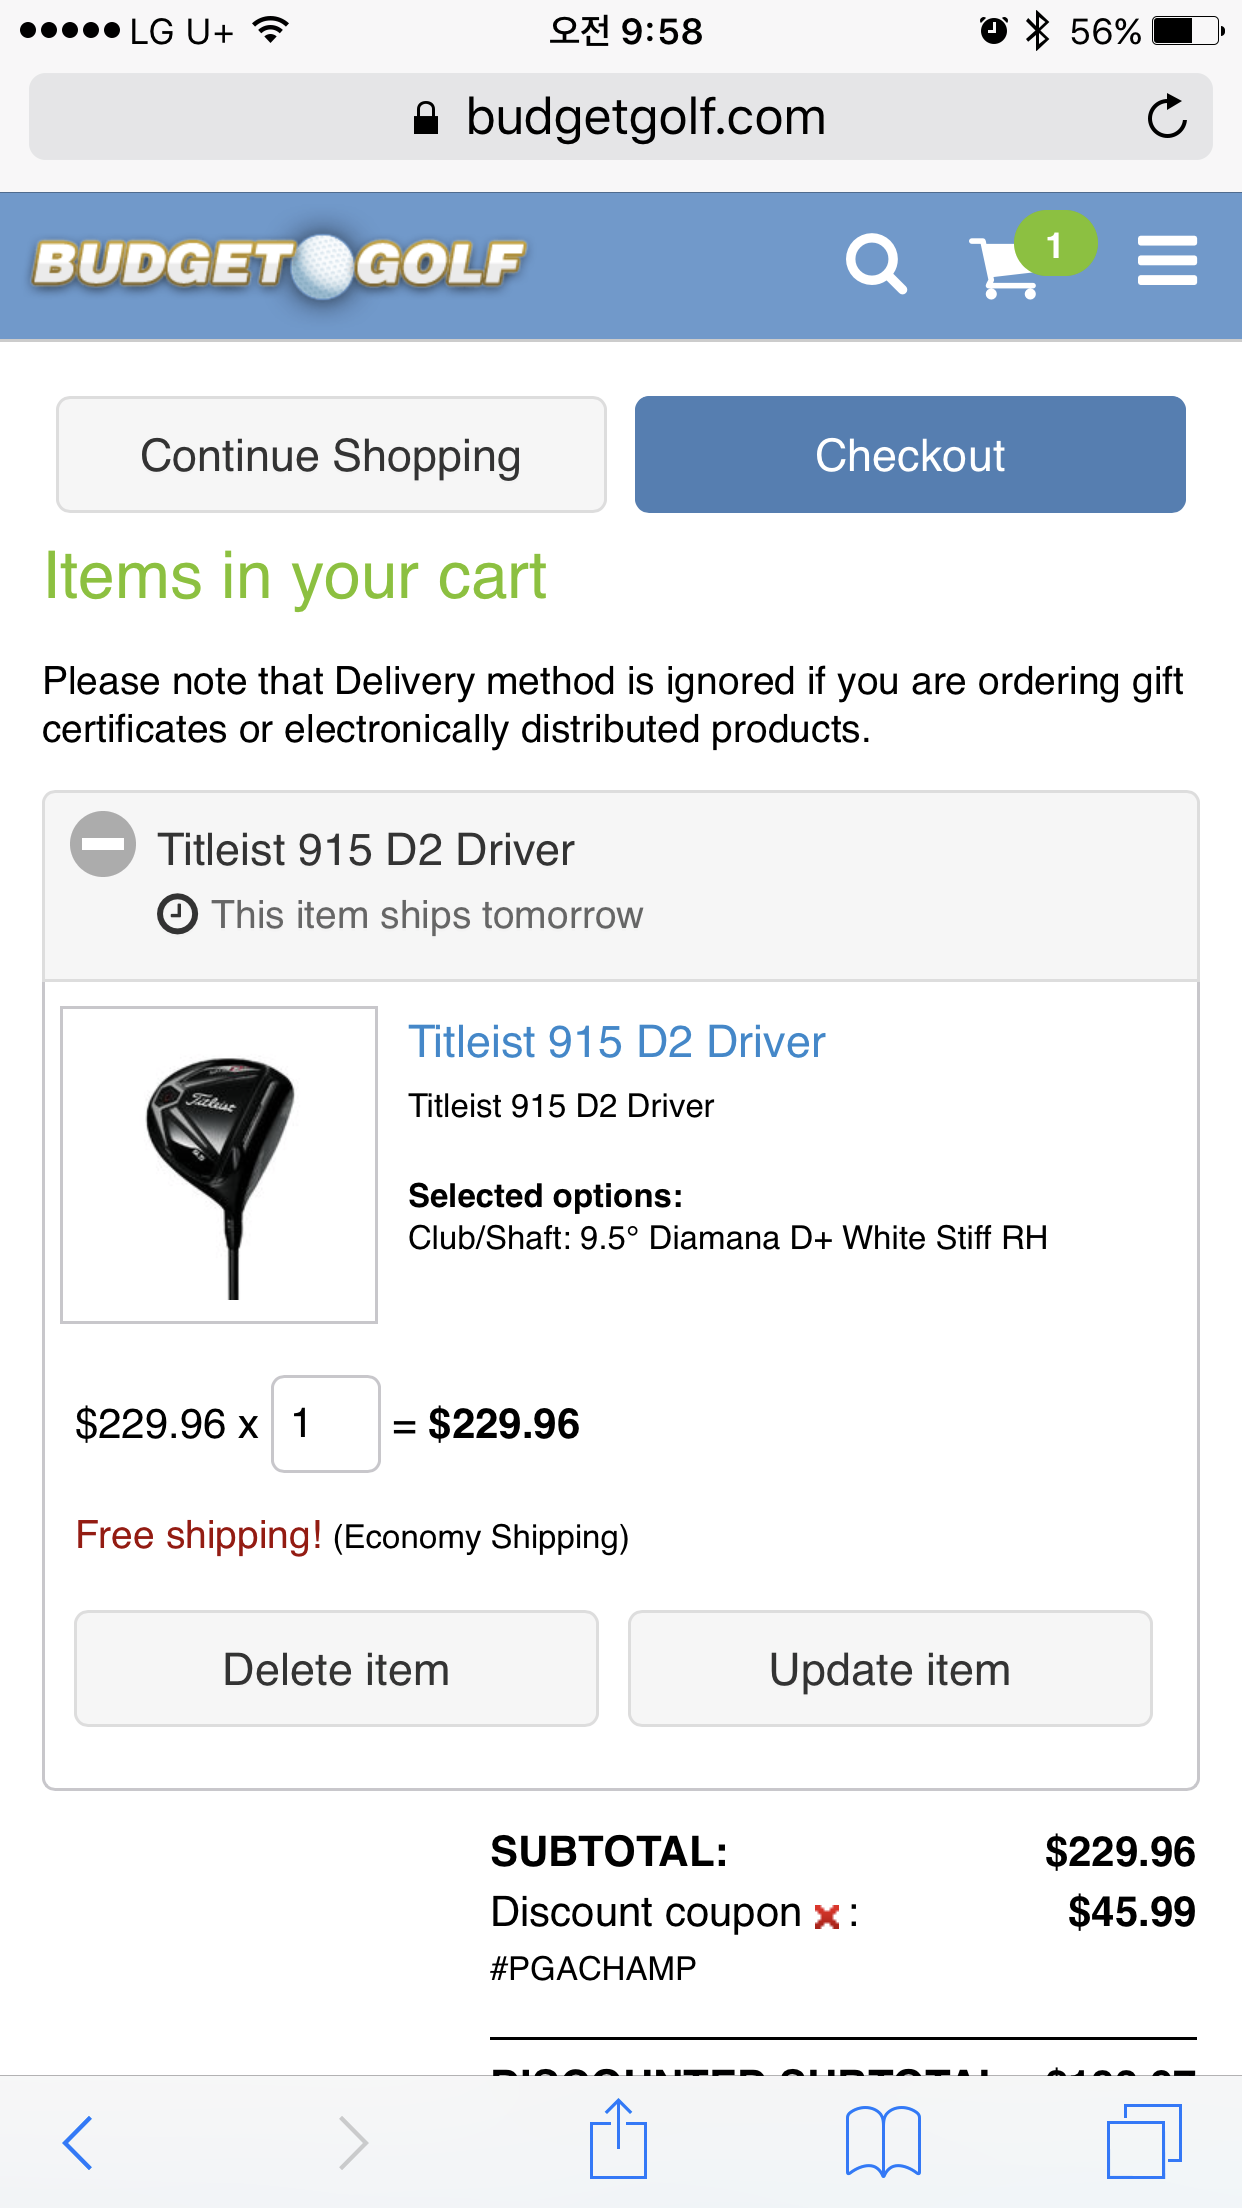The image size is (1242, 2208).
Task: Collapse the Titleist 915 D2 Driver section
Action: tap(103, 844)
